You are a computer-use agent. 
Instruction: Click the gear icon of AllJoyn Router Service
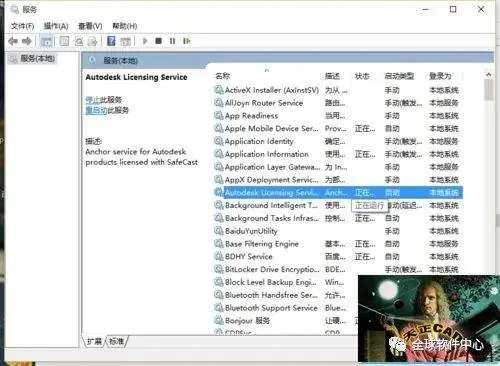[219, 103]
